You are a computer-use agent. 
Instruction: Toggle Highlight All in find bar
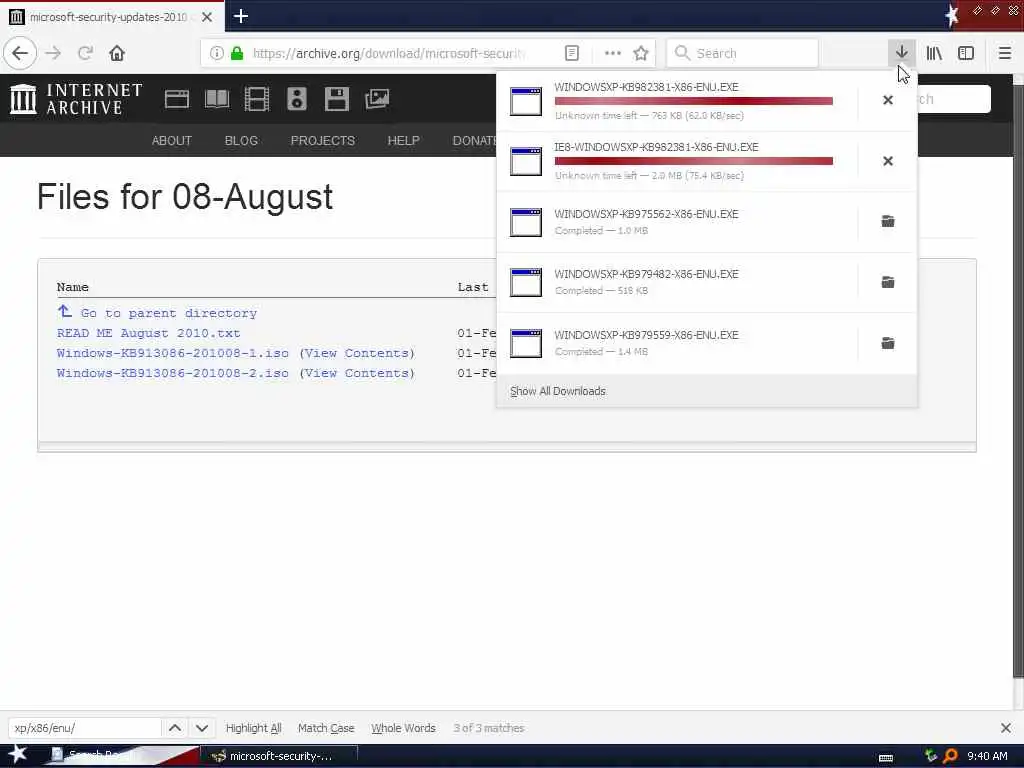click(x=253, y=728)
